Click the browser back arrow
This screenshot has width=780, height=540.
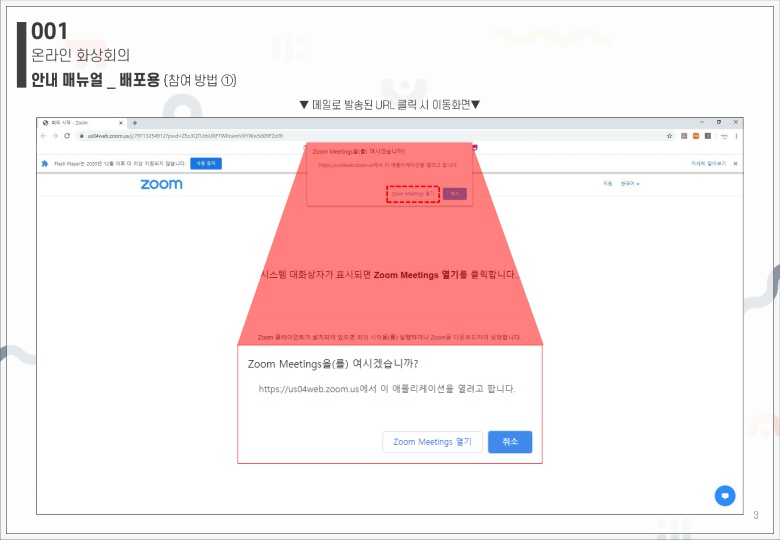44,135
